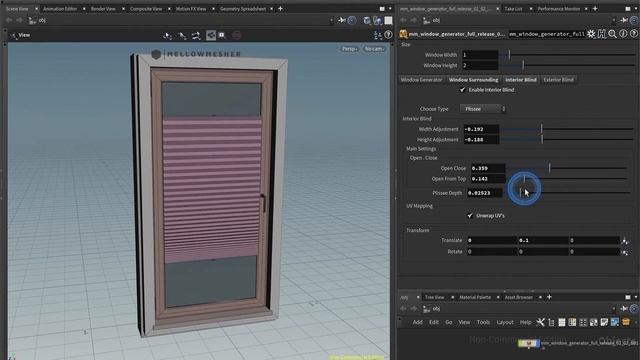This screenshot has height=360, width=640.
Task: Click the sticky note icon in network toolbar
Action: (x=604, y=322)
